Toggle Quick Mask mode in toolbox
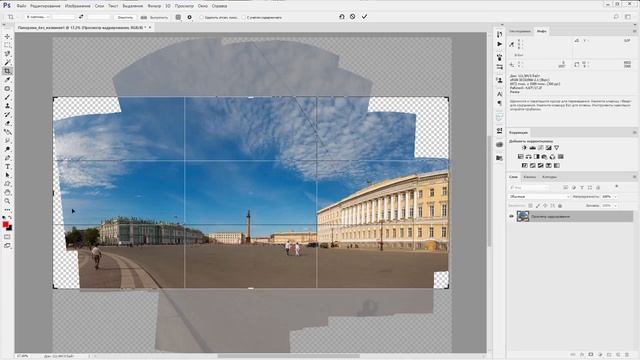Screen dimensions: 640x360 pyautogui.click(x=7, y=237)
